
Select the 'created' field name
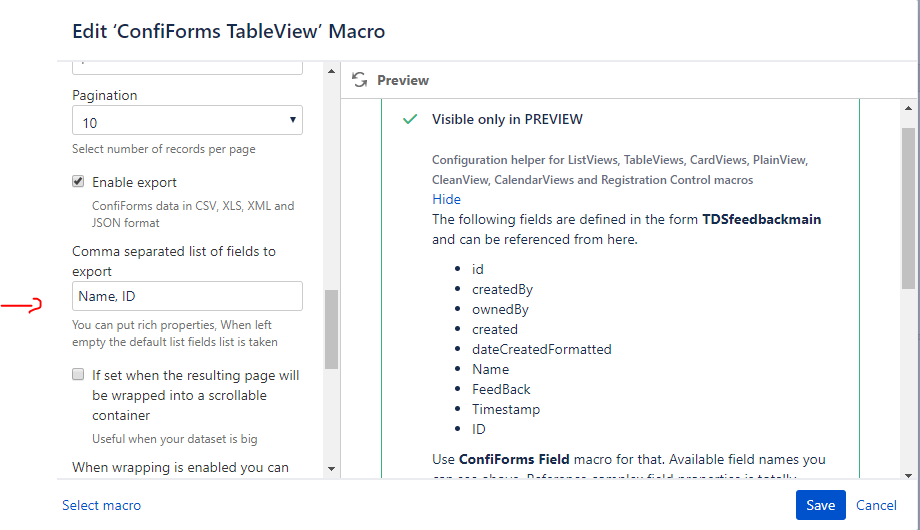pos(495,329)
